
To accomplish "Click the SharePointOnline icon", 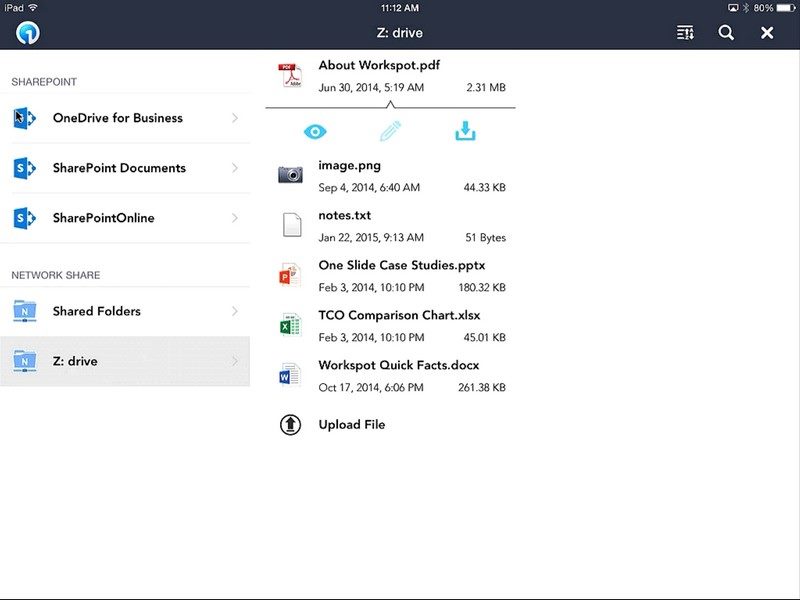I will [24, 218].
